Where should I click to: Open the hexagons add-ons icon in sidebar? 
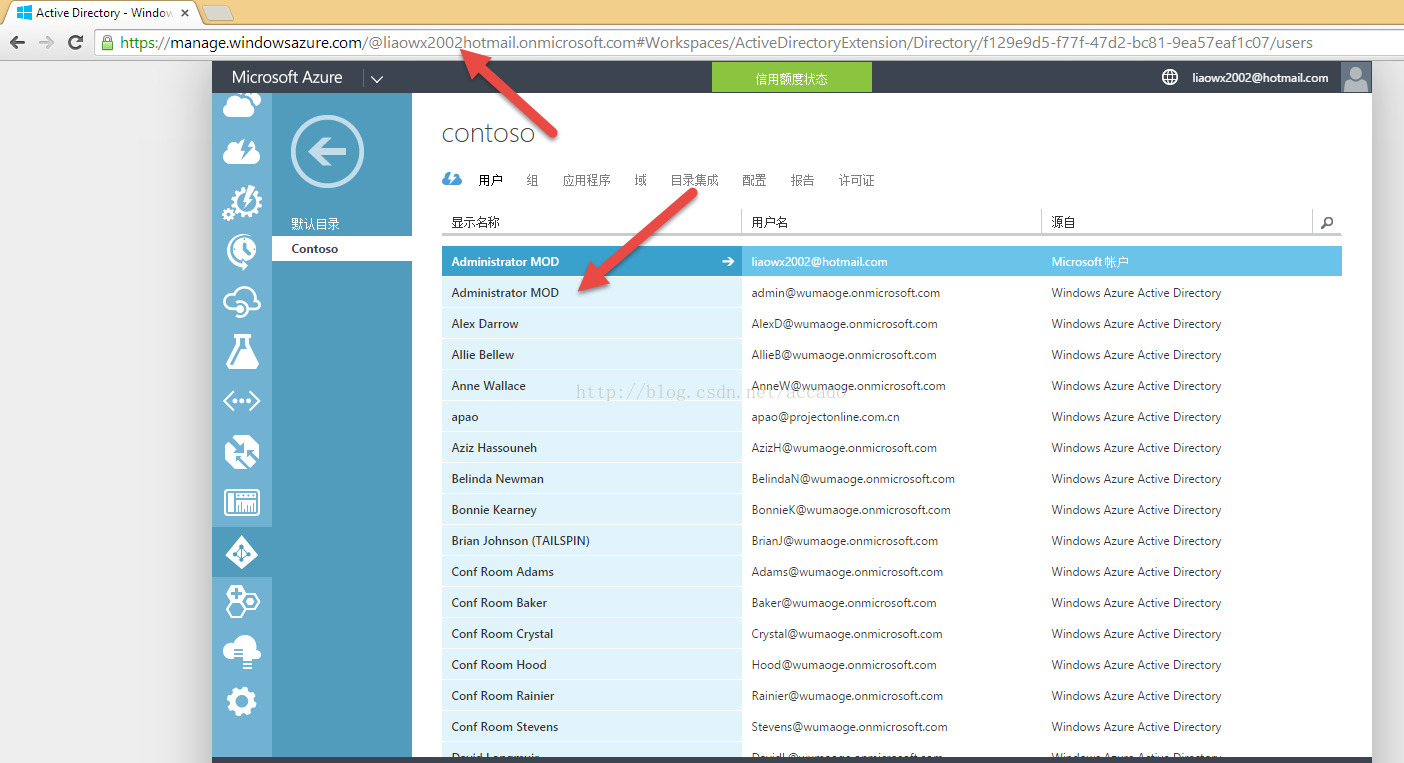click(x=241, y=601)
